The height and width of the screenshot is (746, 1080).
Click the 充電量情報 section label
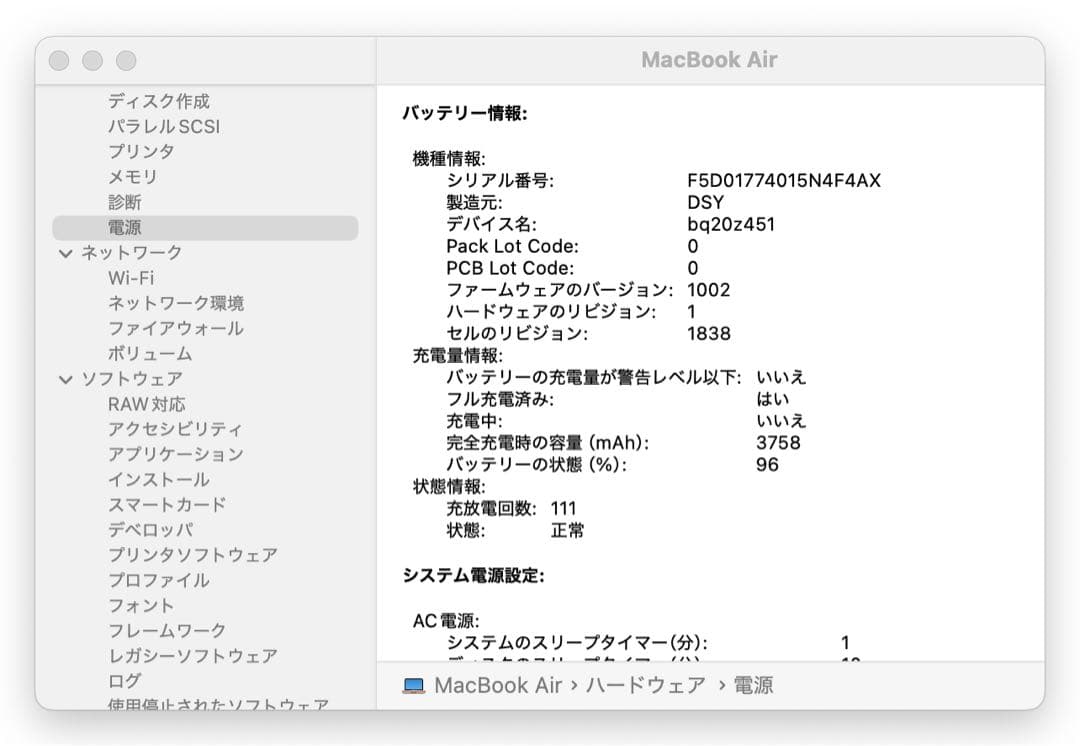point(458,356)
